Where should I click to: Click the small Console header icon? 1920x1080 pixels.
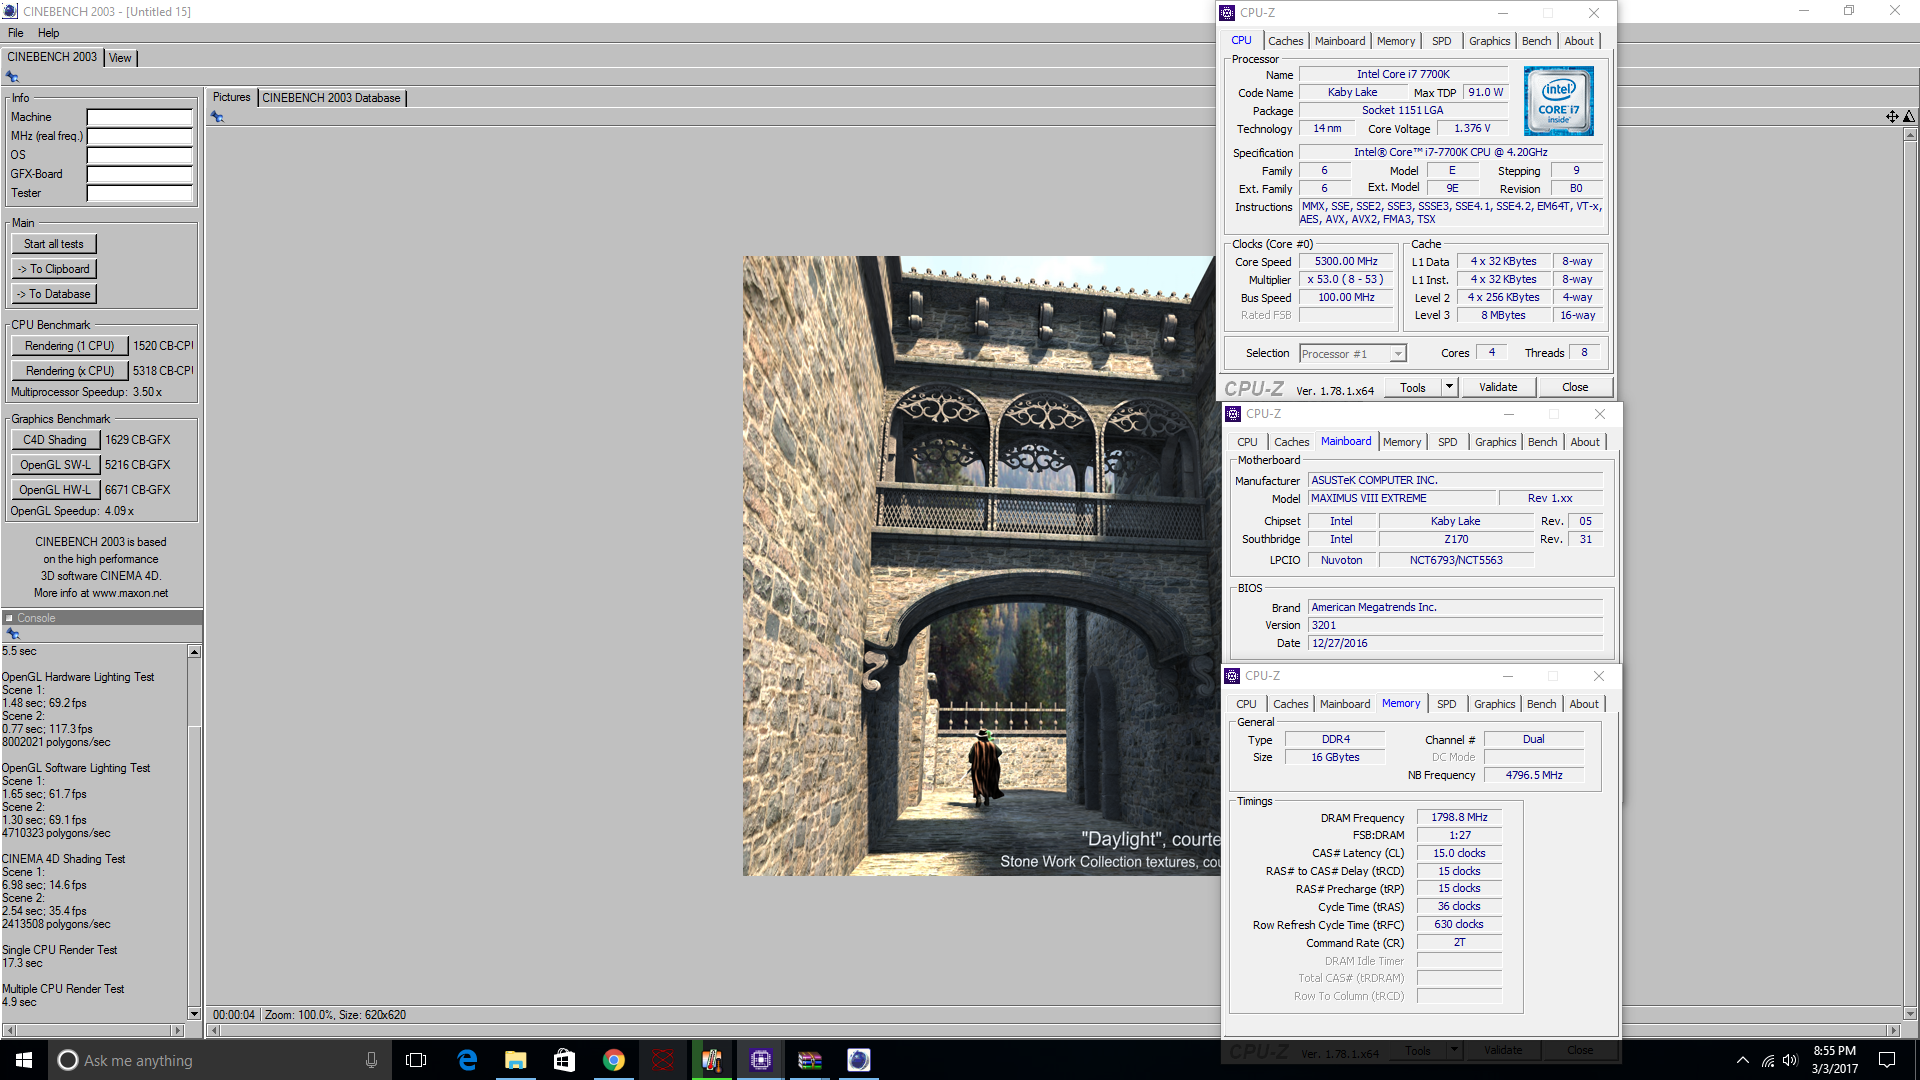9,618
